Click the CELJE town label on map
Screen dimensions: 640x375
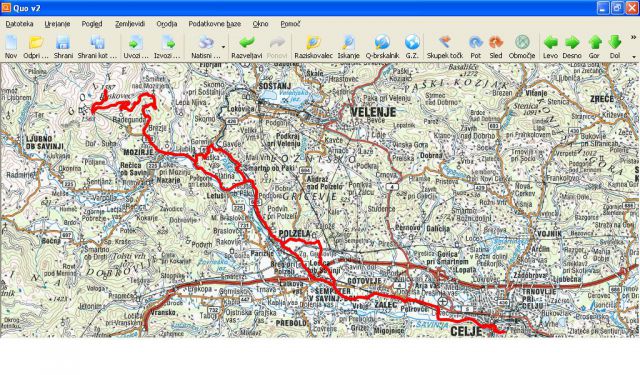coord(466,331)
